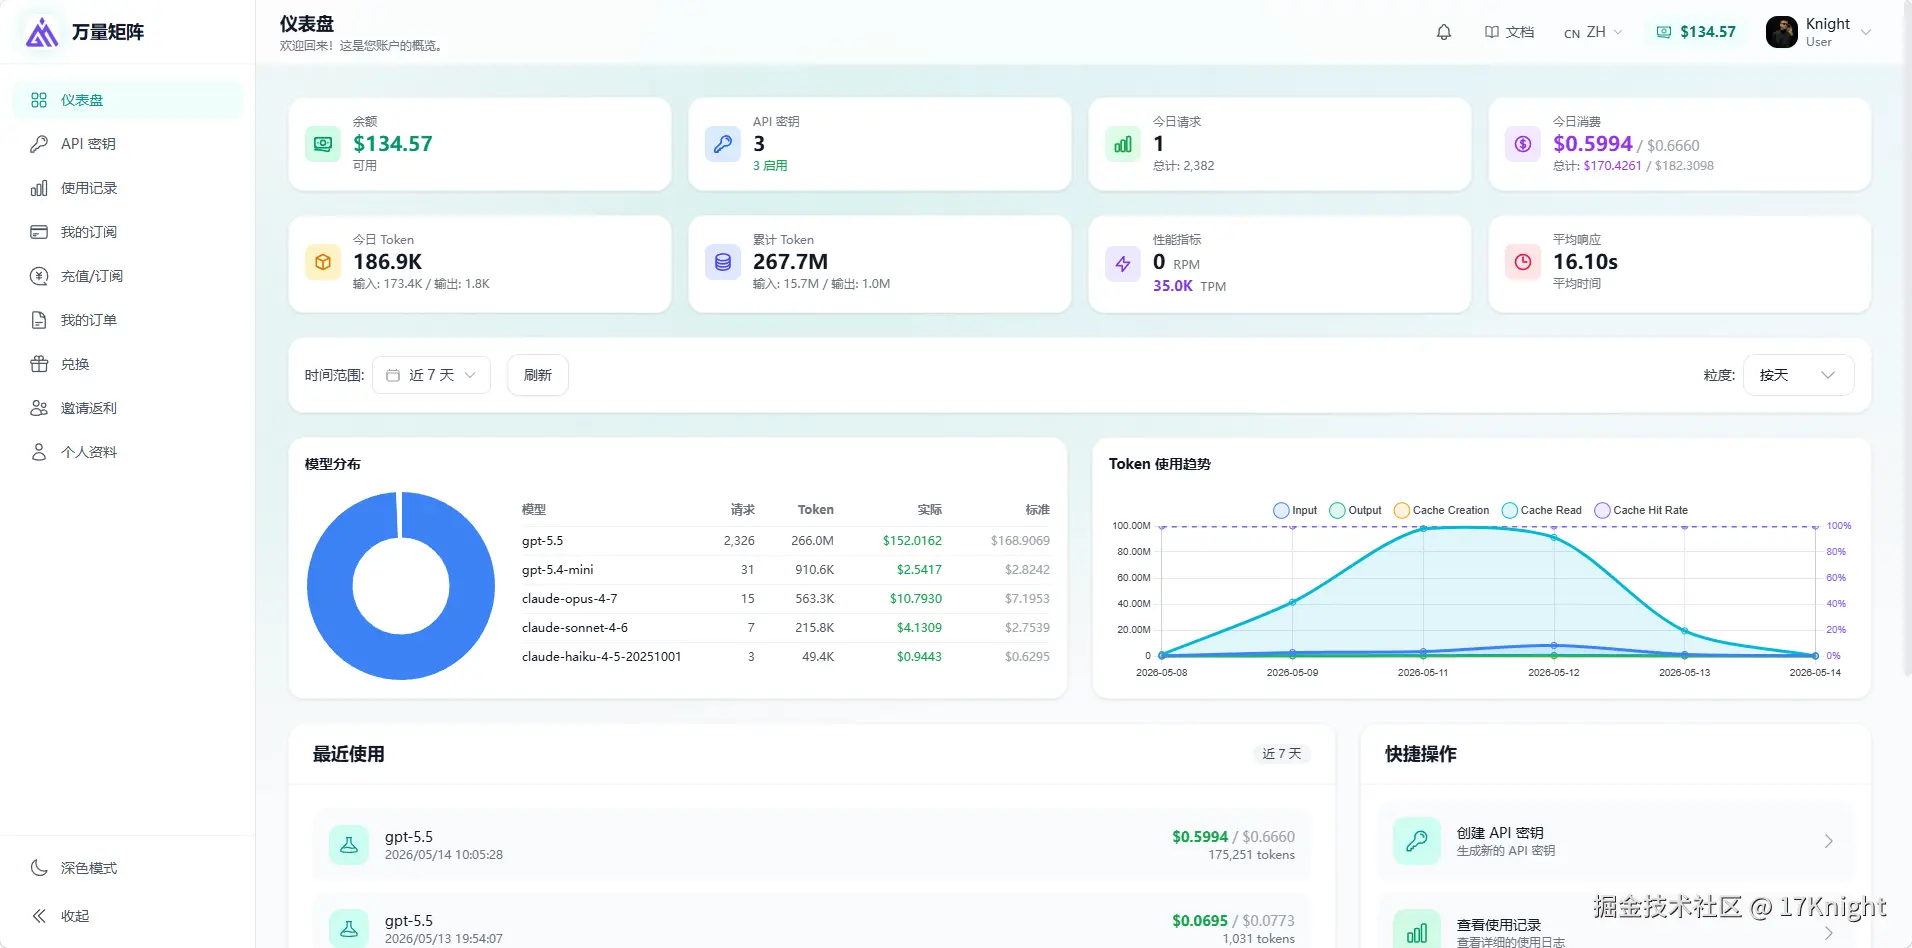Toggle 深色模式 dark mode

[128, 868]
